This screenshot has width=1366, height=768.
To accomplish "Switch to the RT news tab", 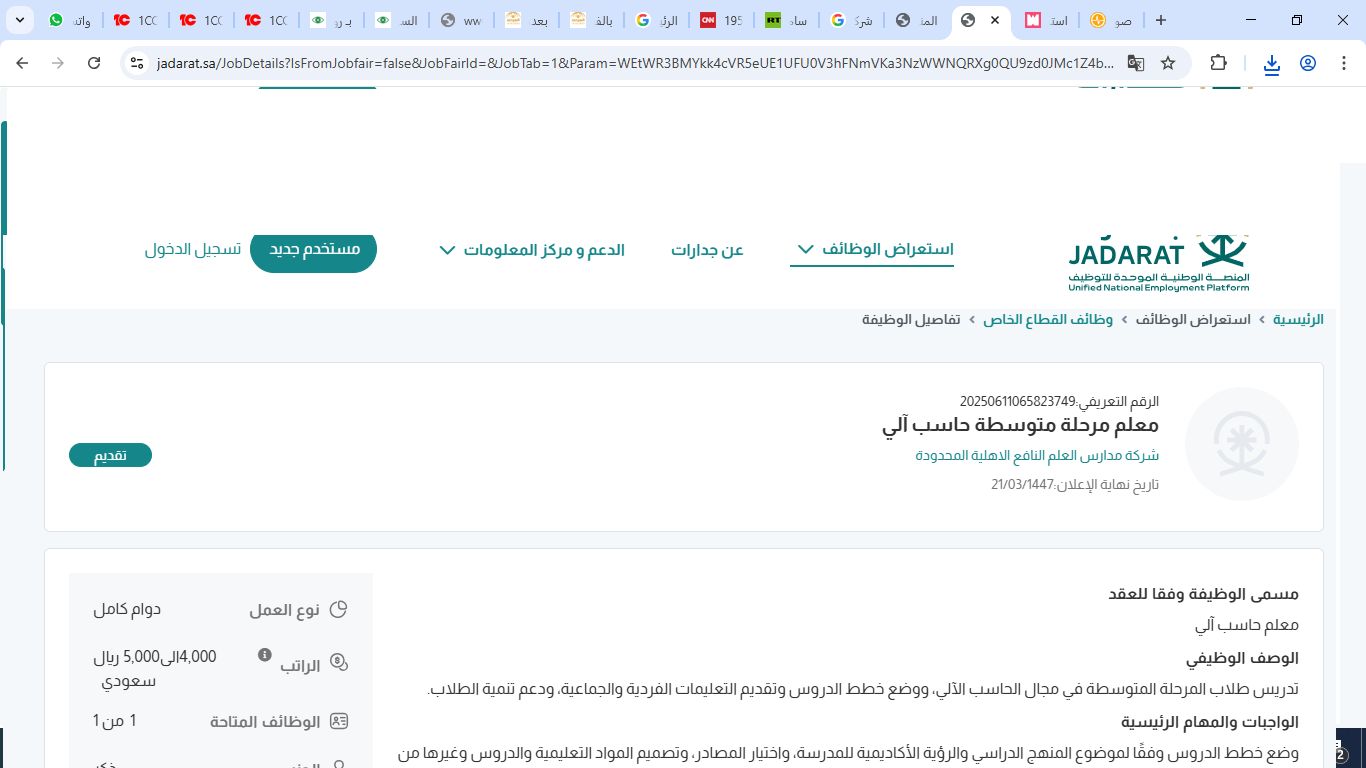I will click(788, 20).
